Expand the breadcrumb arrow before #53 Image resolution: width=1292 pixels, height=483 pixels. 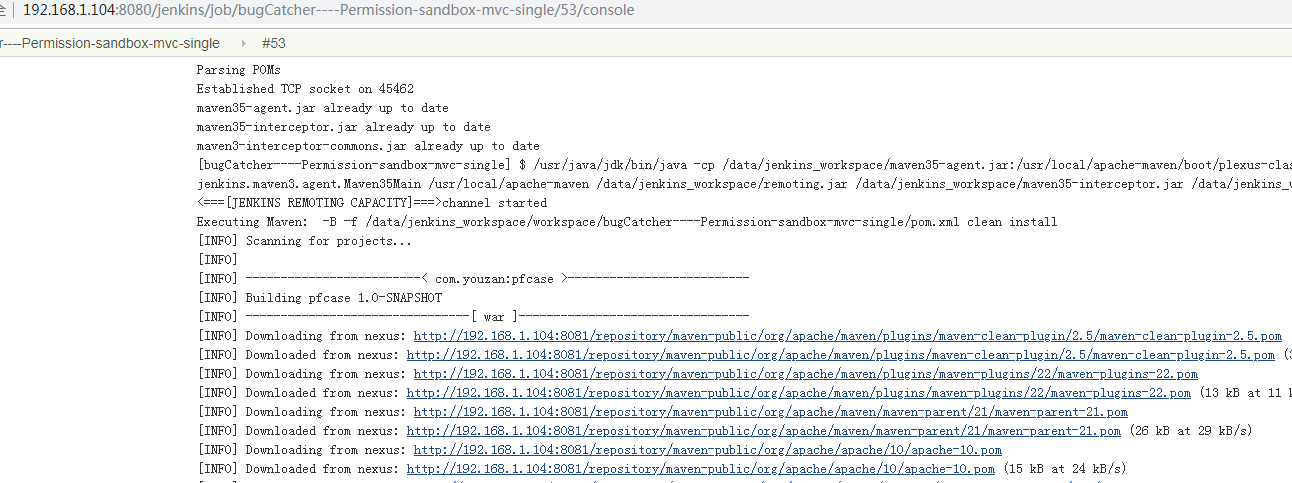(244, 44)
